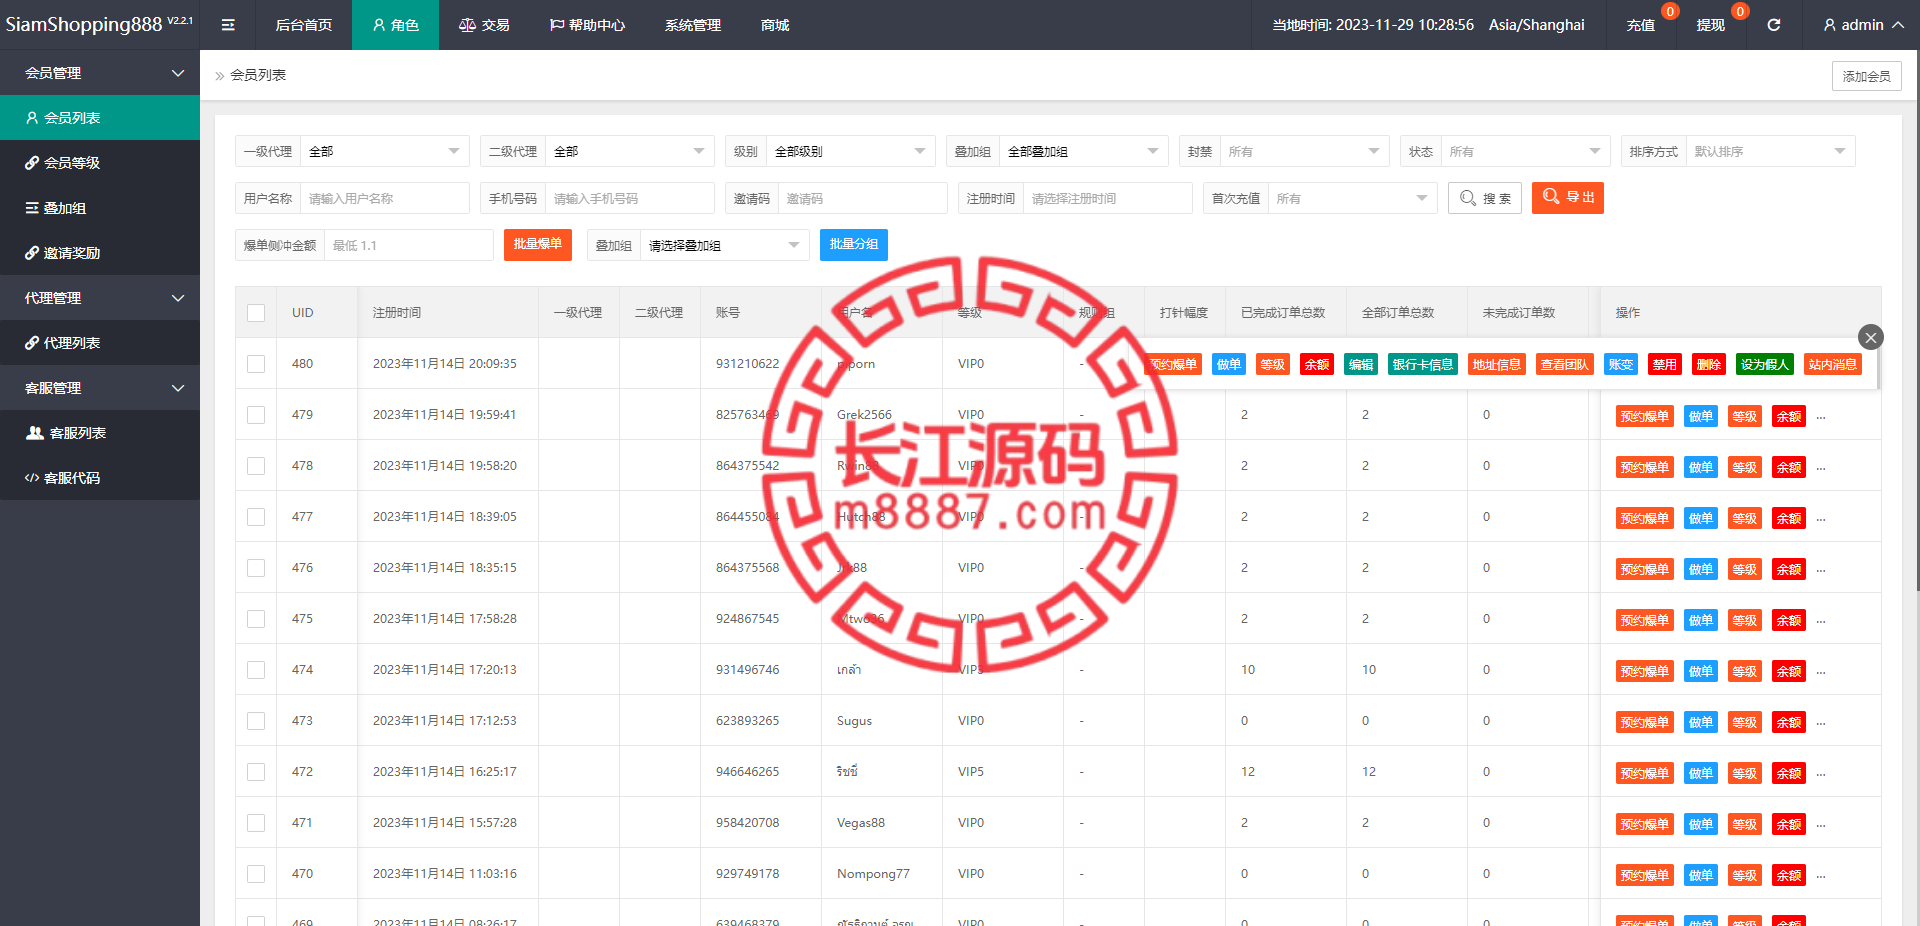The image size is (1920, 926).
Task: Open the 充值 recharge notification
Action: tap(1640, 25)
